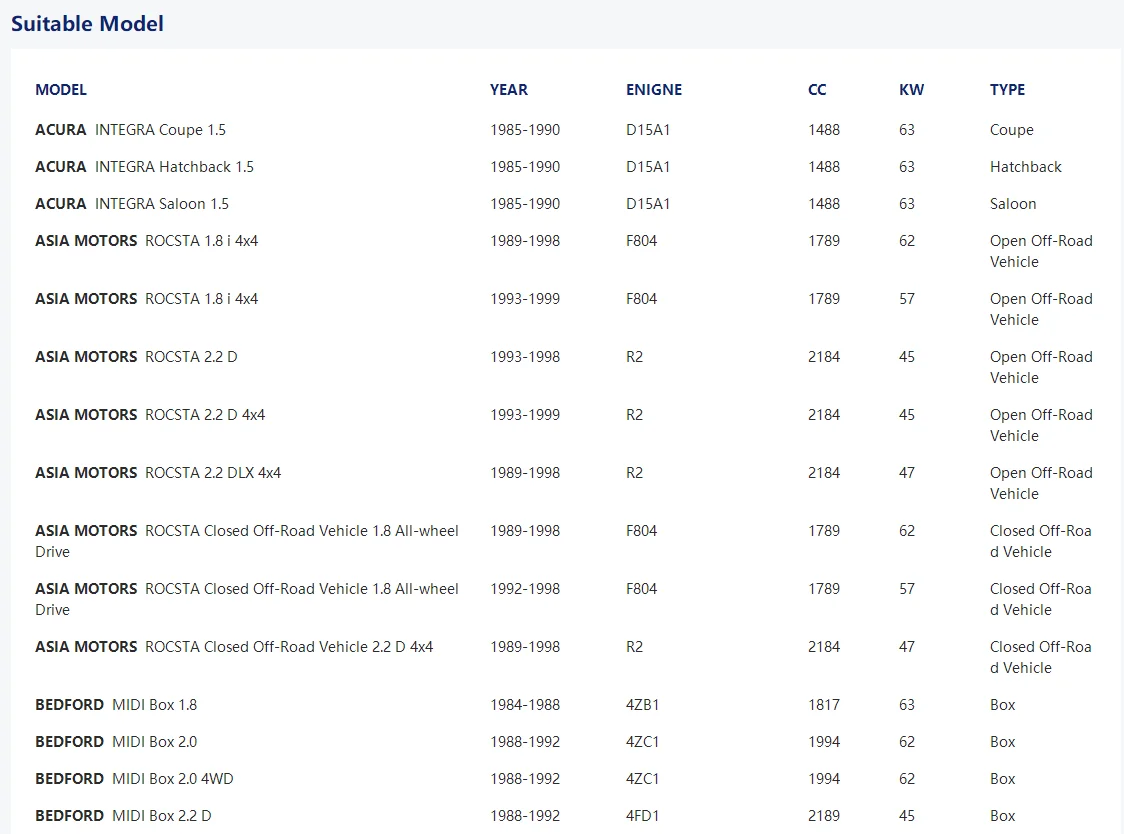Select ROCSTA Closed Off-Road Vehicle 2.2 D 4x4
1124x834 pixels.
click(x=234, y=647)
